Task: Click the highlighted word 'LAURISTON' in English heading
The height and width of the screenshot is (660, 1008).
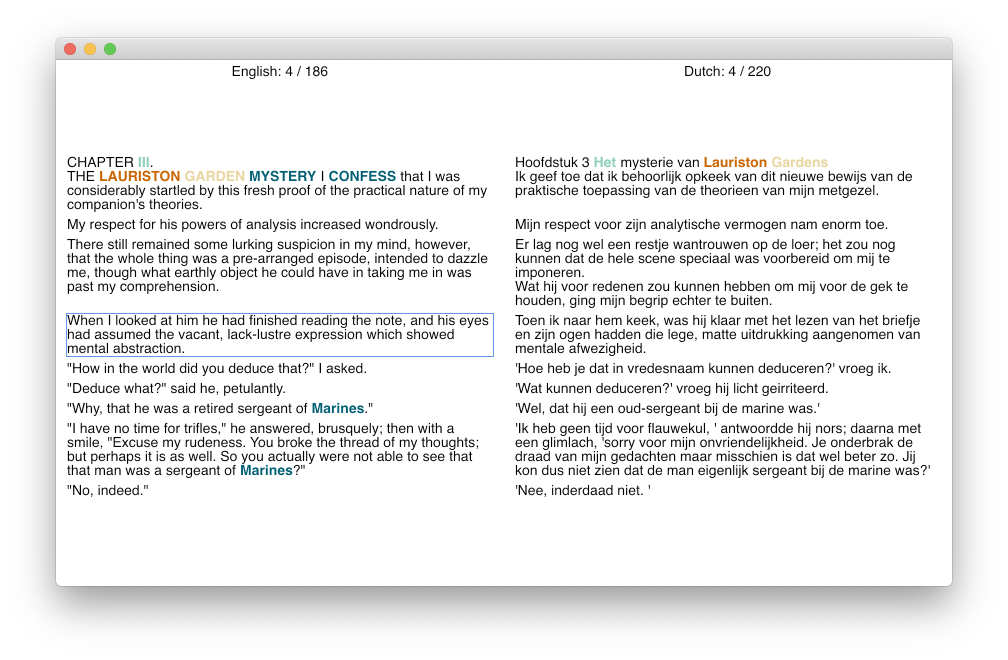Action: click(140, 176)
